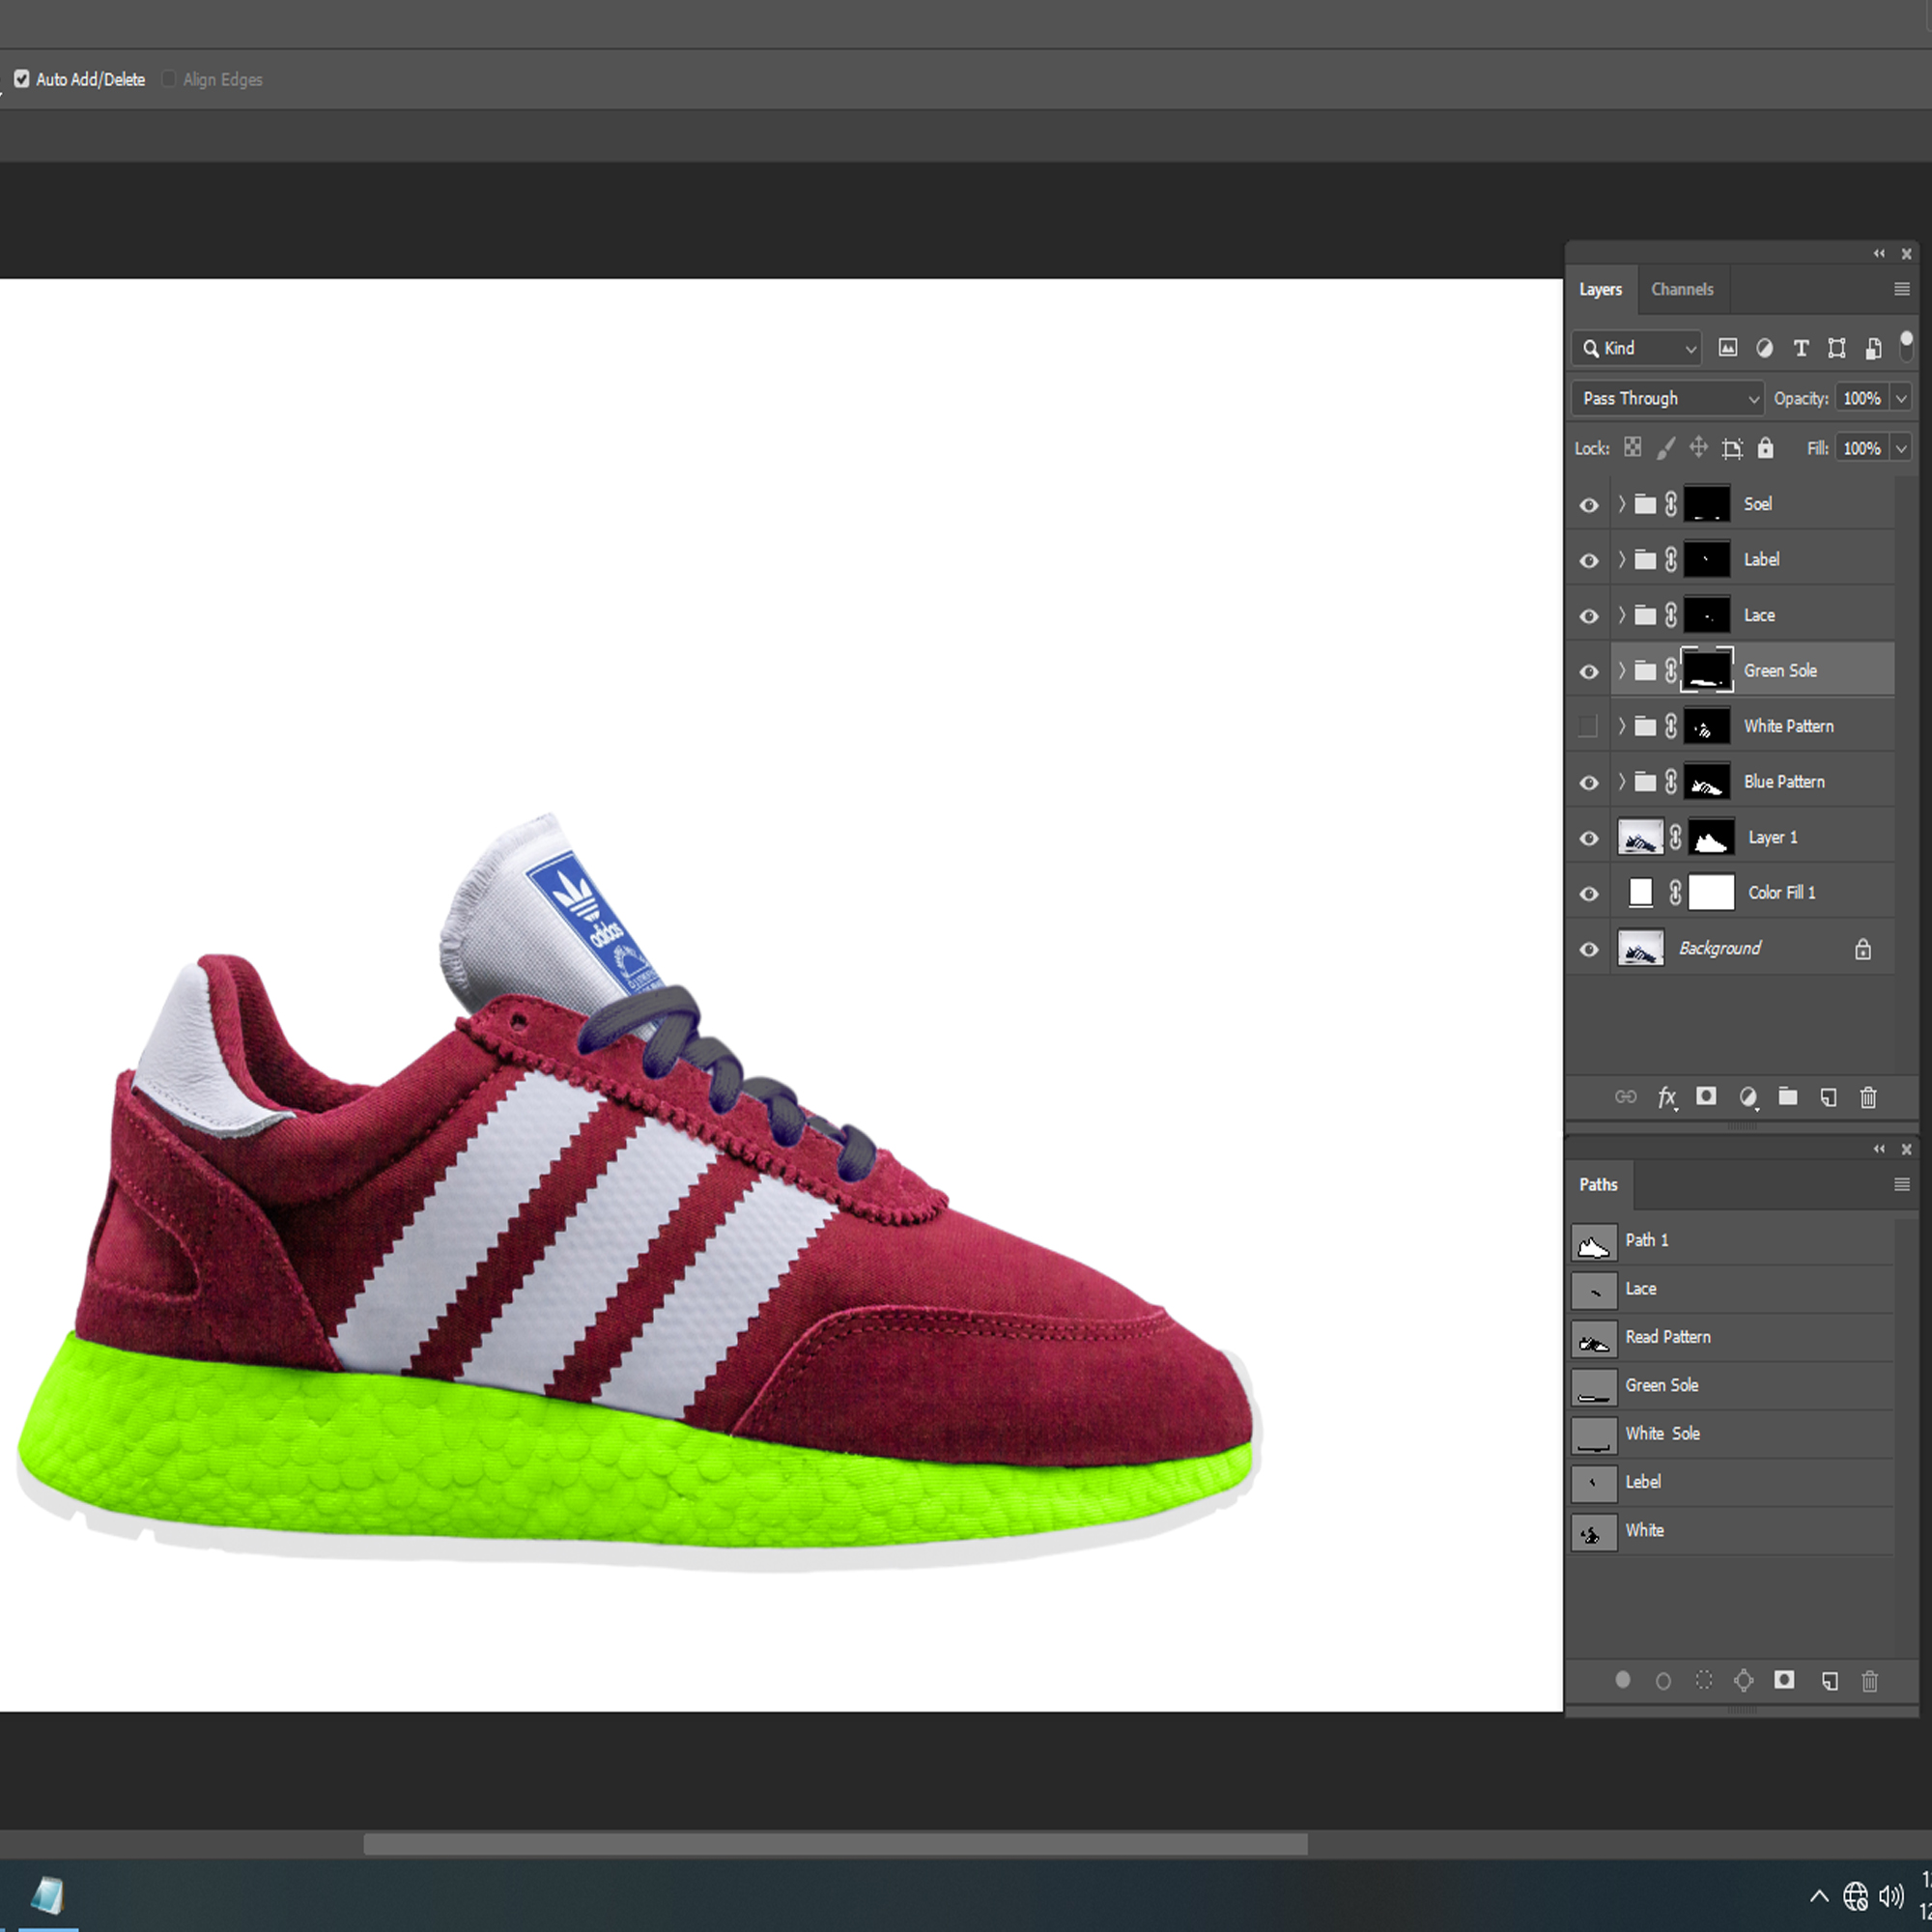Add layer mask in Layers panel
Screen dimensions: 1932x1932
1706,1097
